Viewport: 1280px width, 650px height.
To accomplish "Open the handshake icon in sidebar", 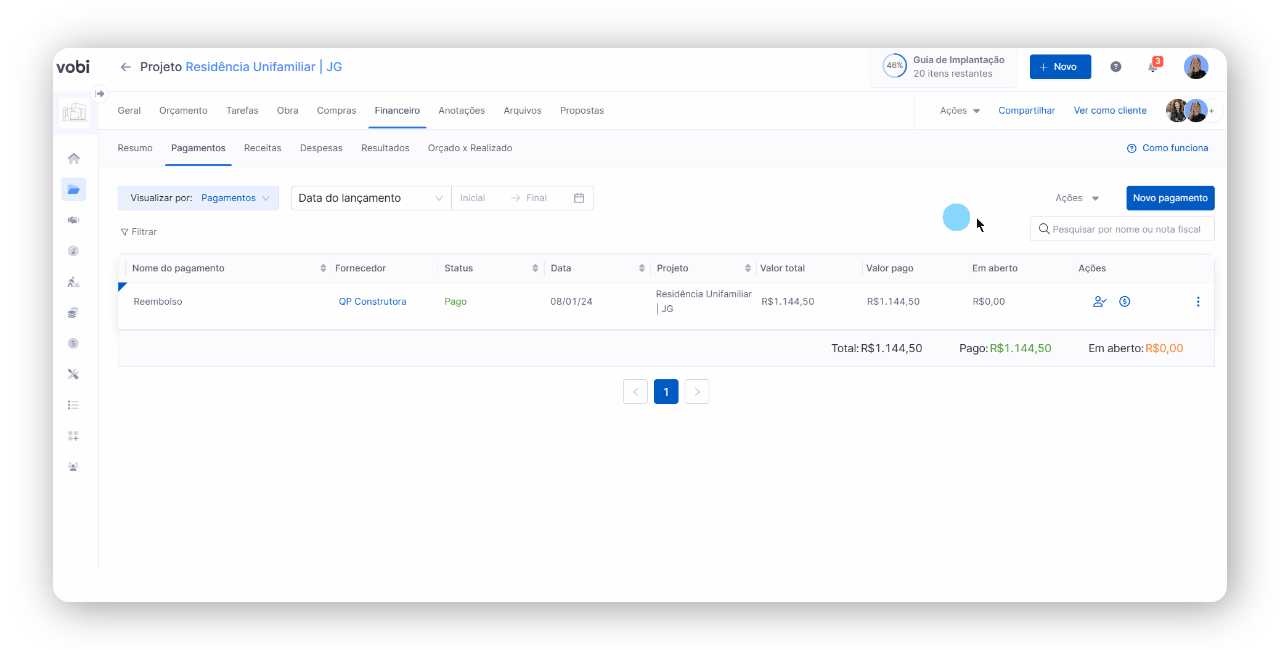I will click(x=73, y=220).
